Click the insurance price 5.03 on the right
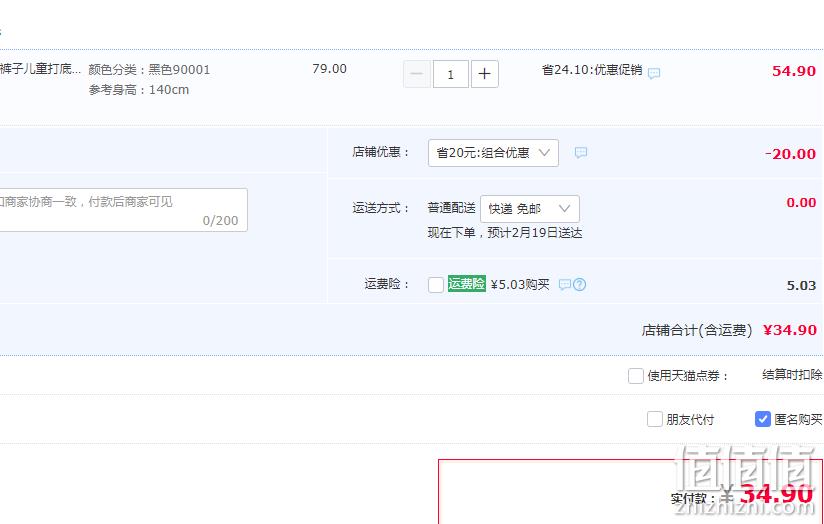Viewport: 824px width, 524px height. point(801,285)
